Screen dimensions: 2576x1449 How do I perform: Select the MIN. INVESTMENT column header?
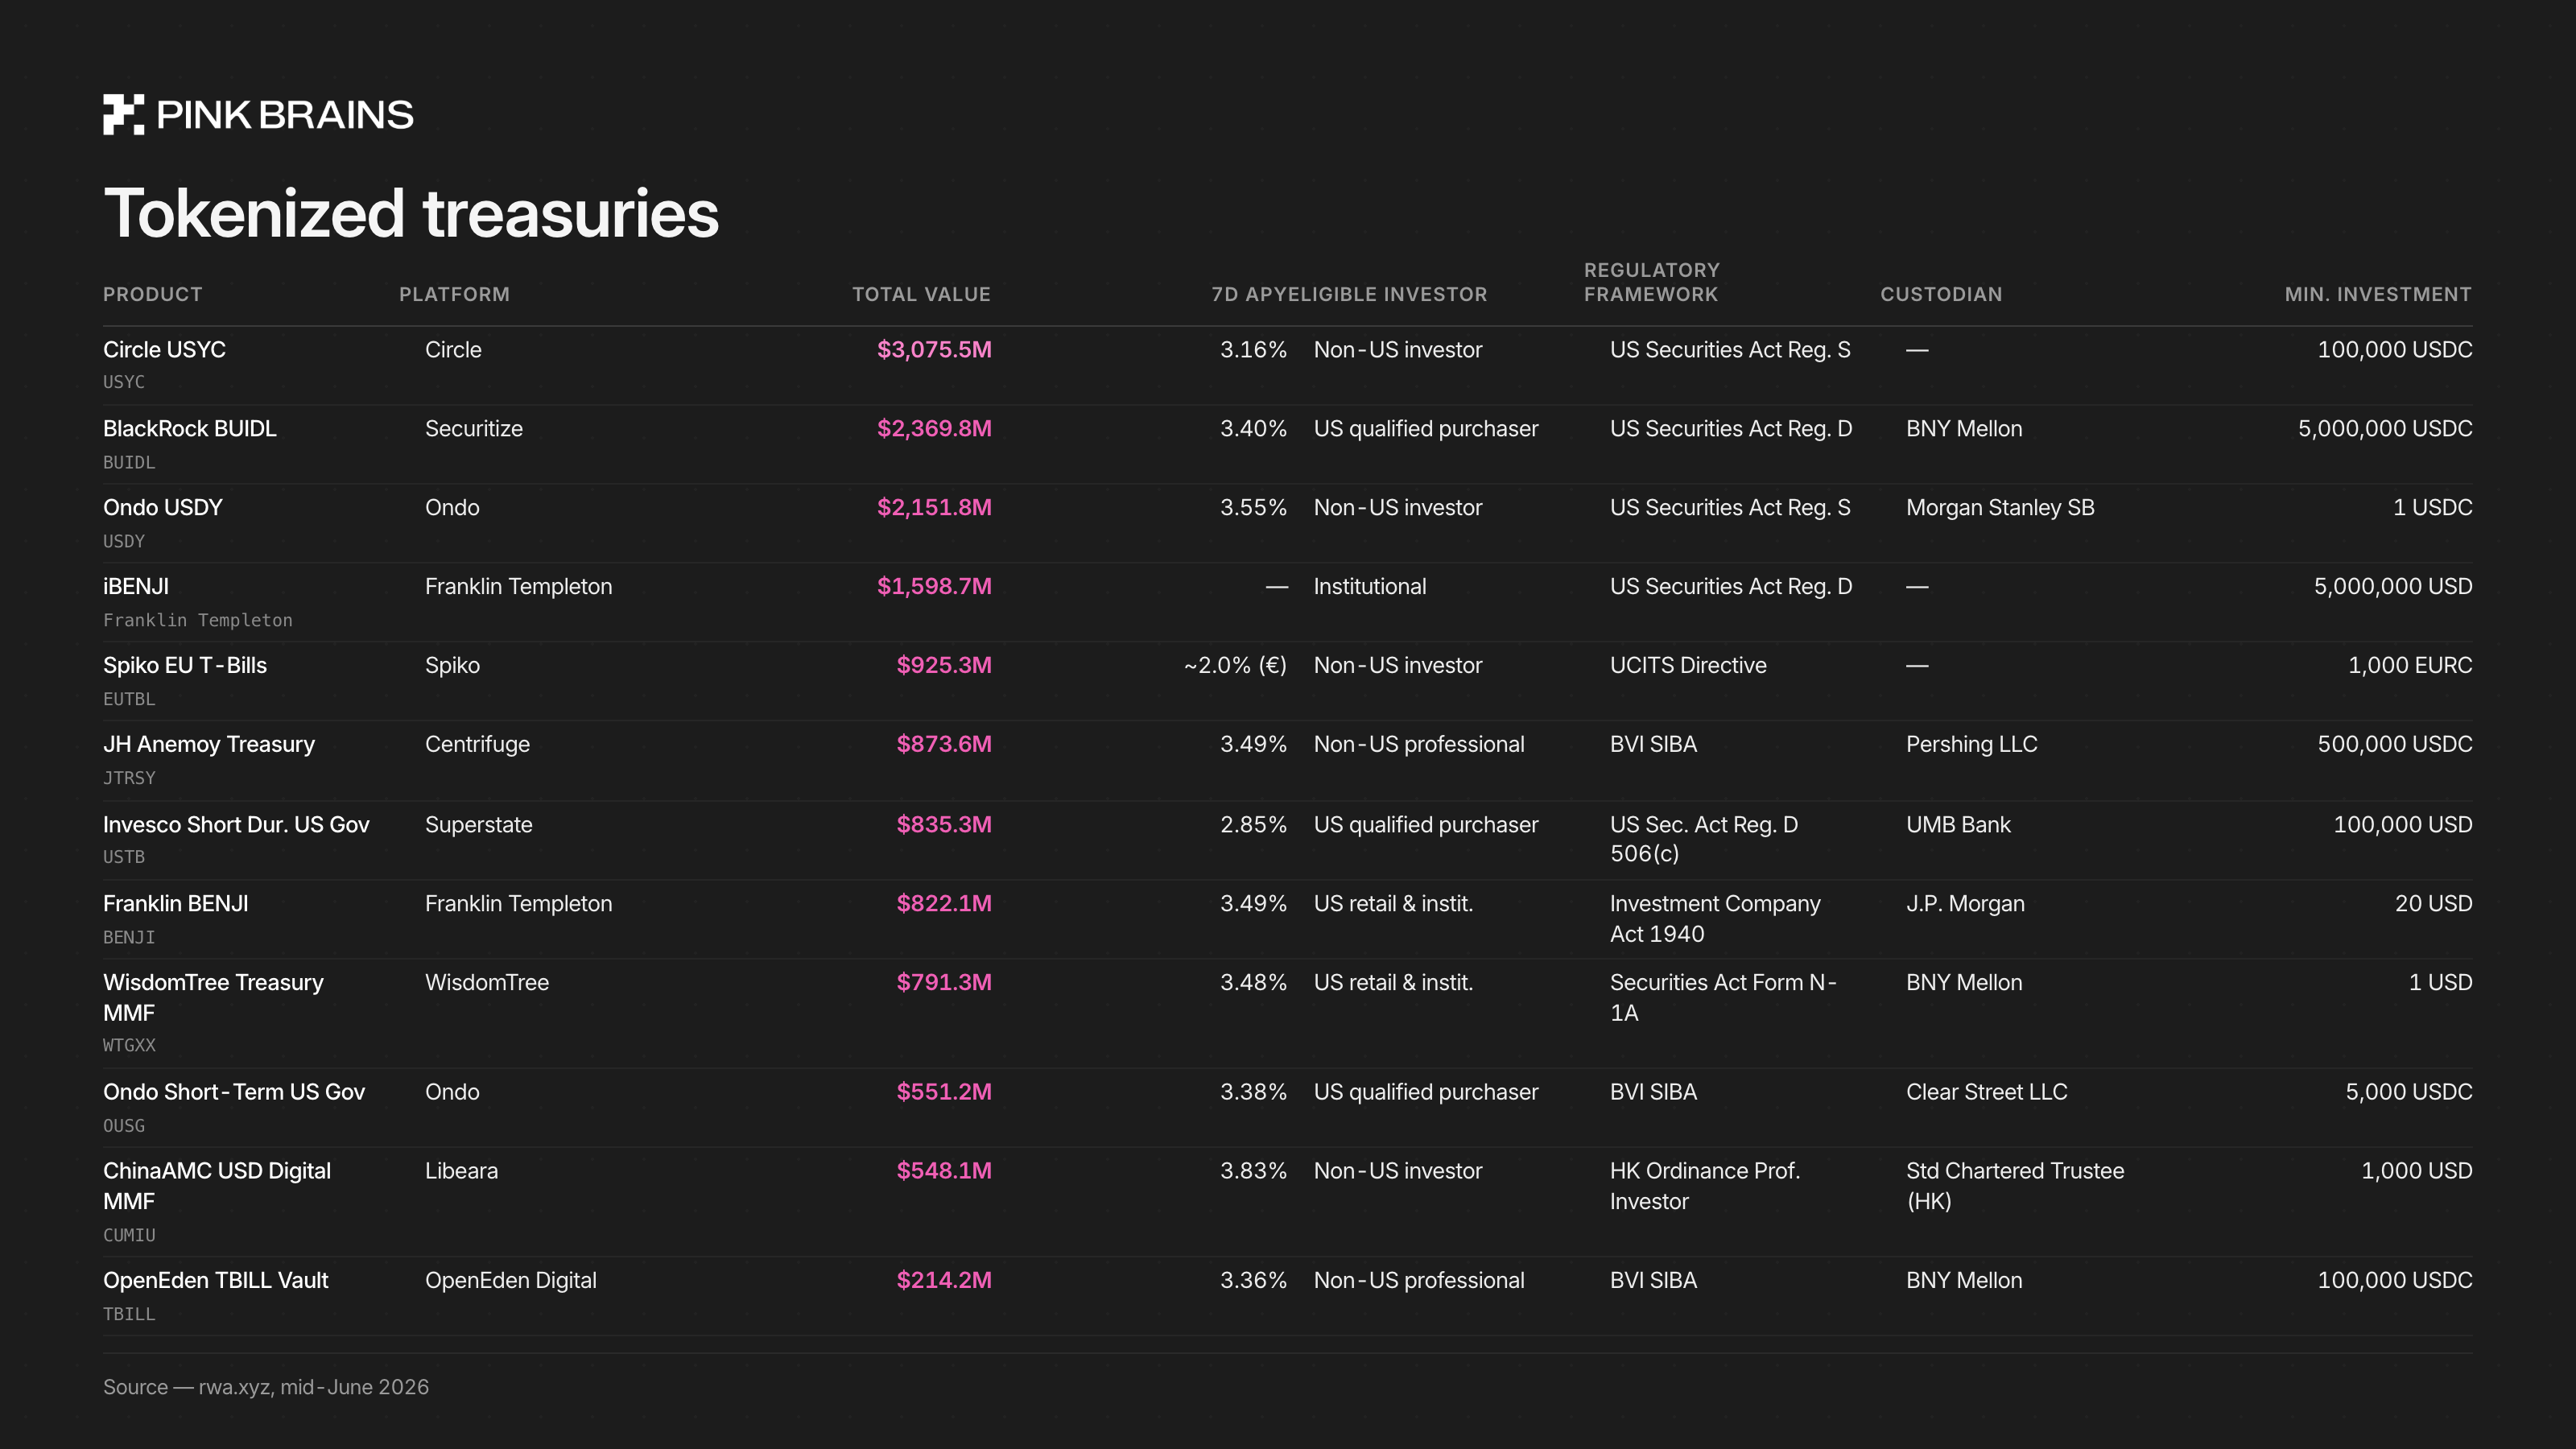coord(2378,294)
